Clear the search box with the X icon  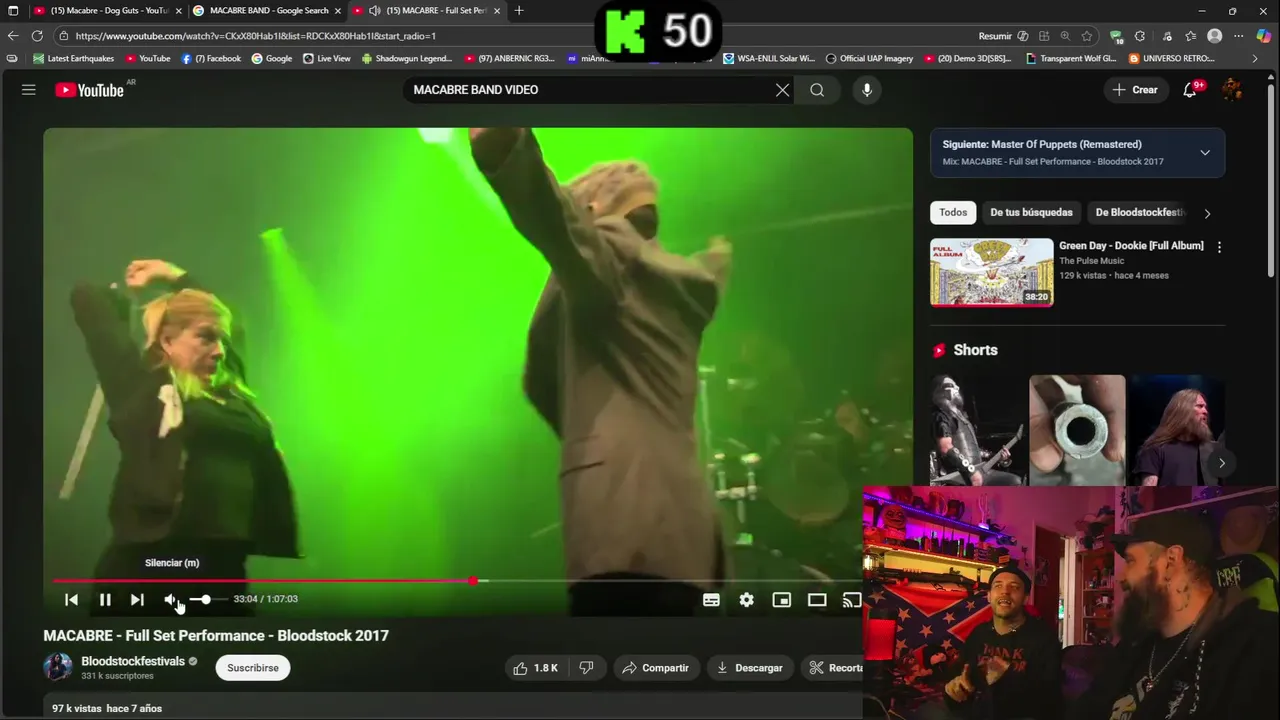(782, 90)
